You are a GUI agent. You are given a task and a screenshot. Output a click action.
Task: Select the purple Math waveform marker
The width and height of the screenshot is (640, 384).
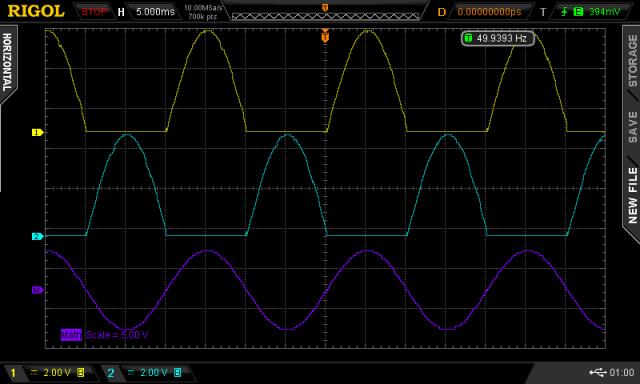(38, 290)
